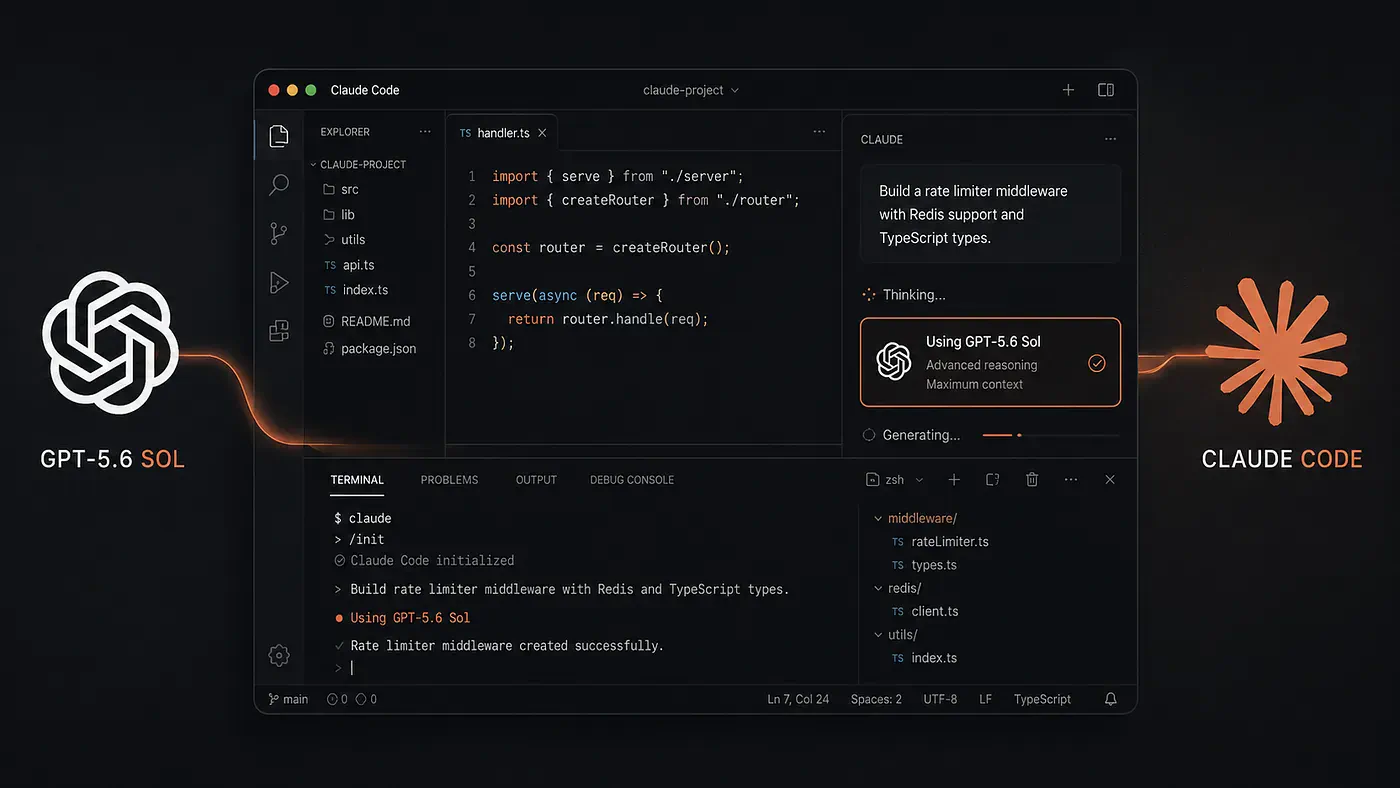Click 'Rate limiter middleware created successfully.' line
Image resolution: width=1400 pixels, height=788 pixels.
tap(499, 646)
